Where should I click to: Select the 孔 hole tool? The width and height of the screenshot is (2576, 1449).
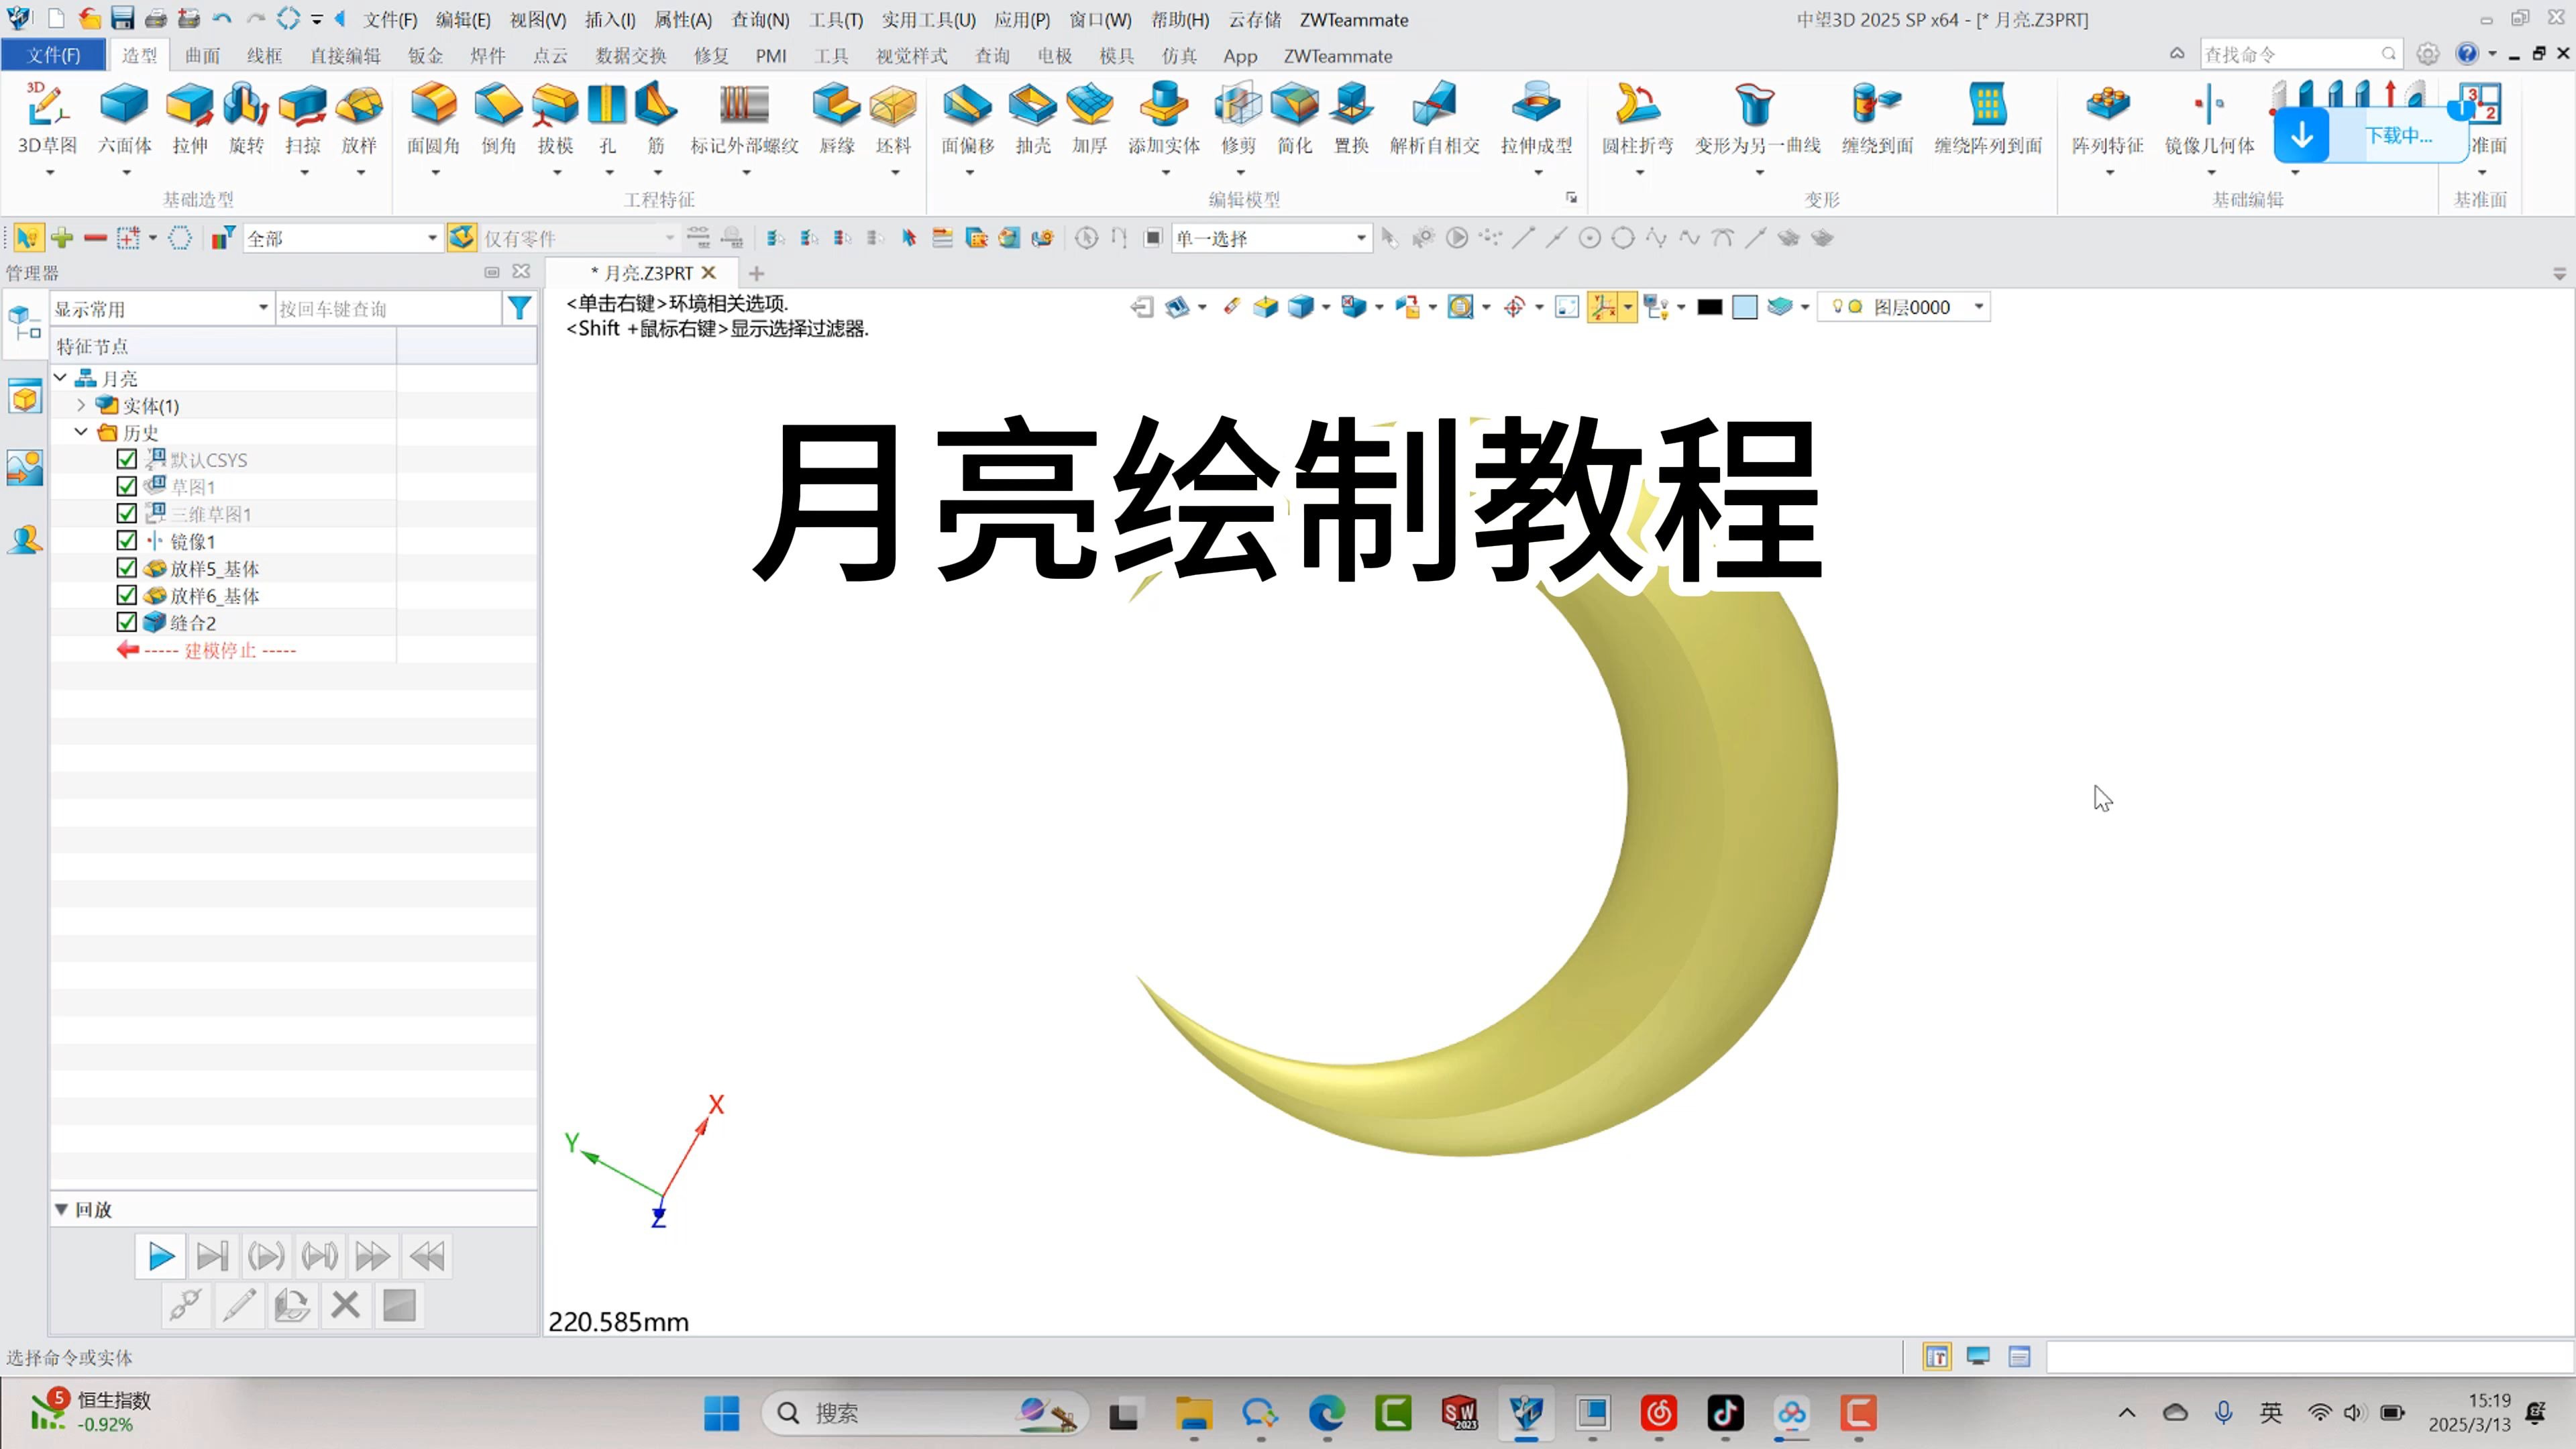(607, 120)
